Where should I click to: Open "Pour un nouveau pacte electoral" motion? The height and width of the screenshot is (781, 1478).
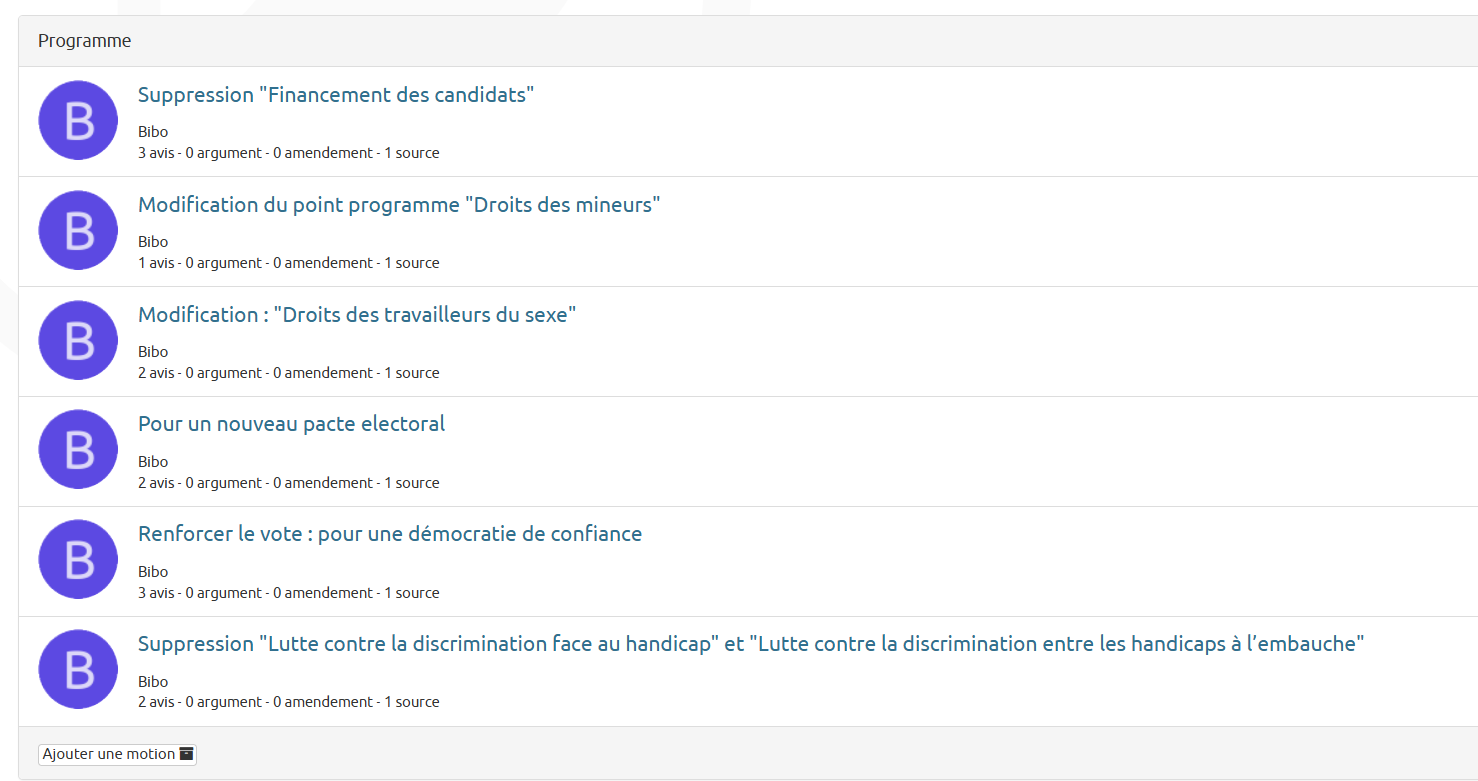pos(291,424)
